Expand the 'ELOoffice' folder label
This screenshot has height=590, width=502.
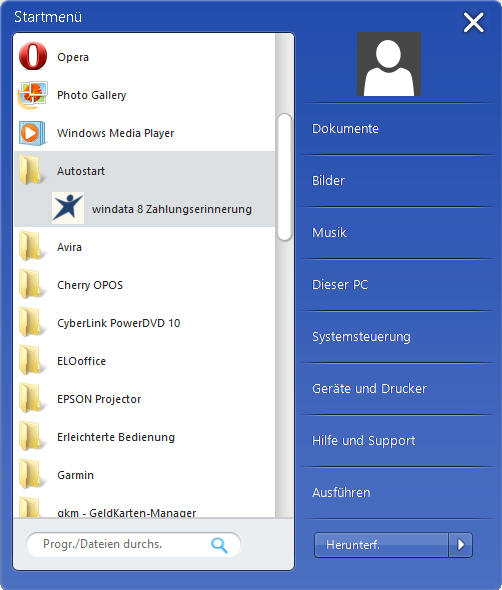(81, 361)
